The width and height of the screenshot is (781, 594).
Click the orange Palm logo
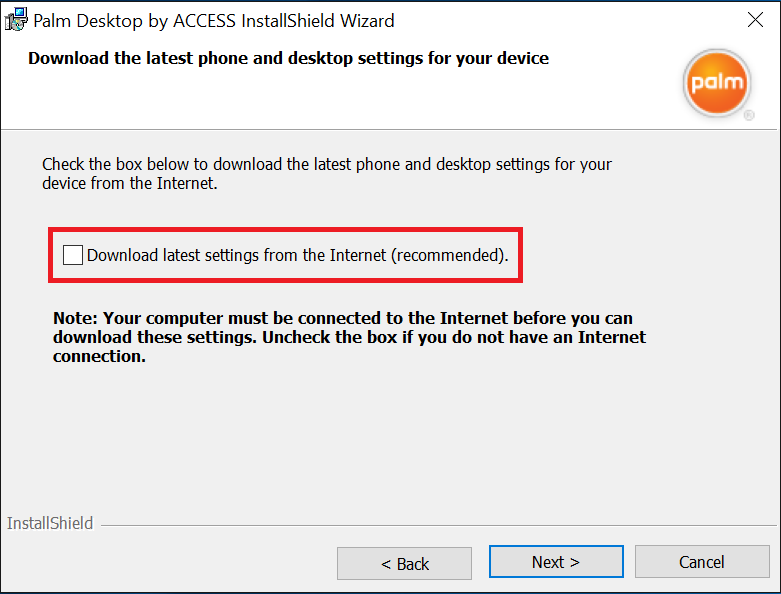[x=717, y=83]
